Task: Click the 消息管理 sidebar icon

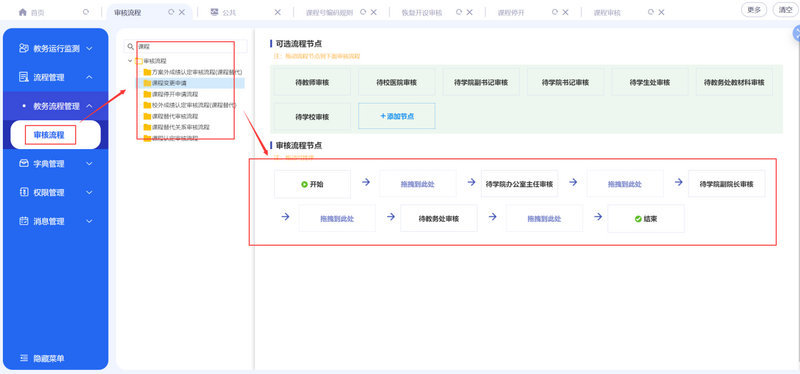Action: (23, 221)
